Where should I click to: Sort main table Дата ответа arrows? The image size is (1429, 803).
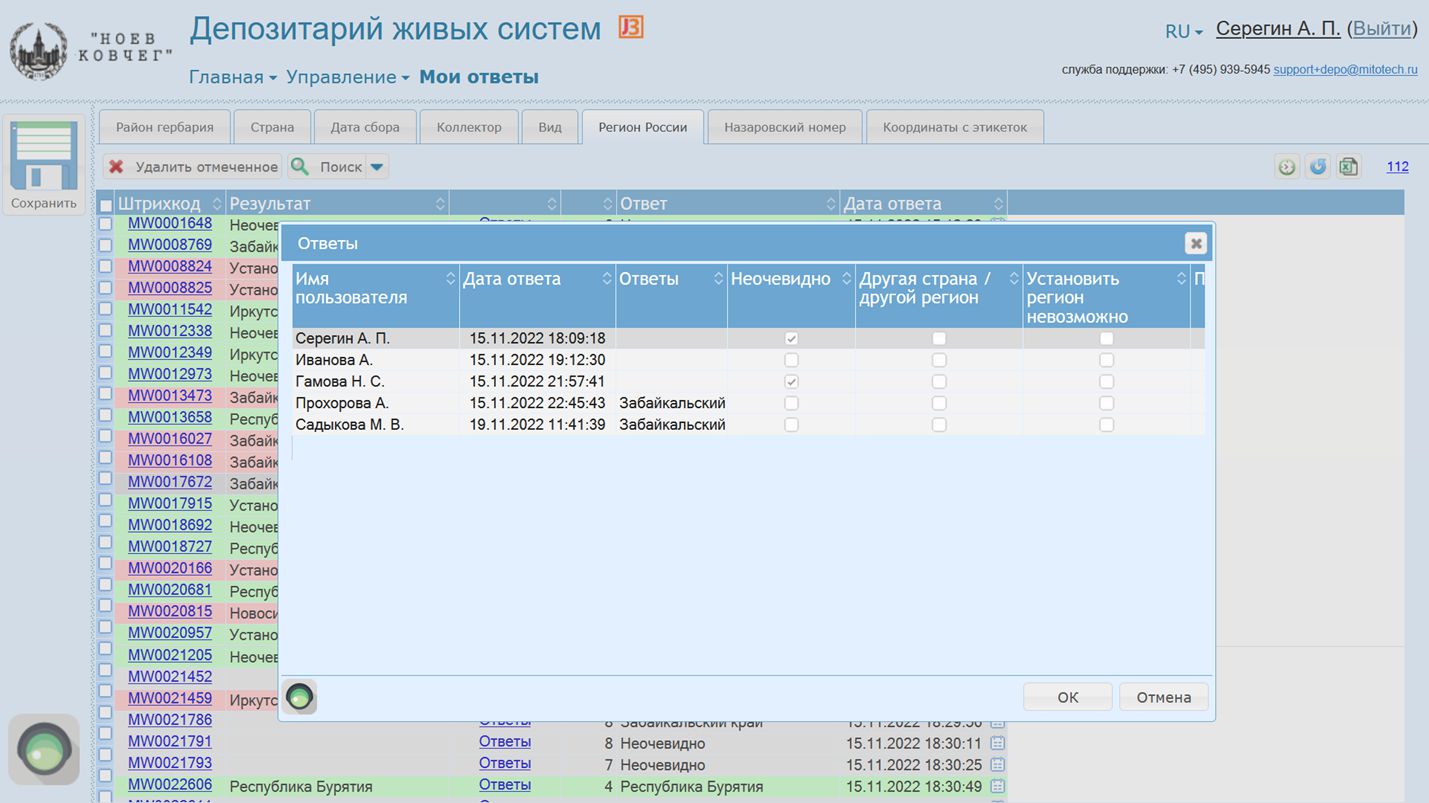point(998,204)
